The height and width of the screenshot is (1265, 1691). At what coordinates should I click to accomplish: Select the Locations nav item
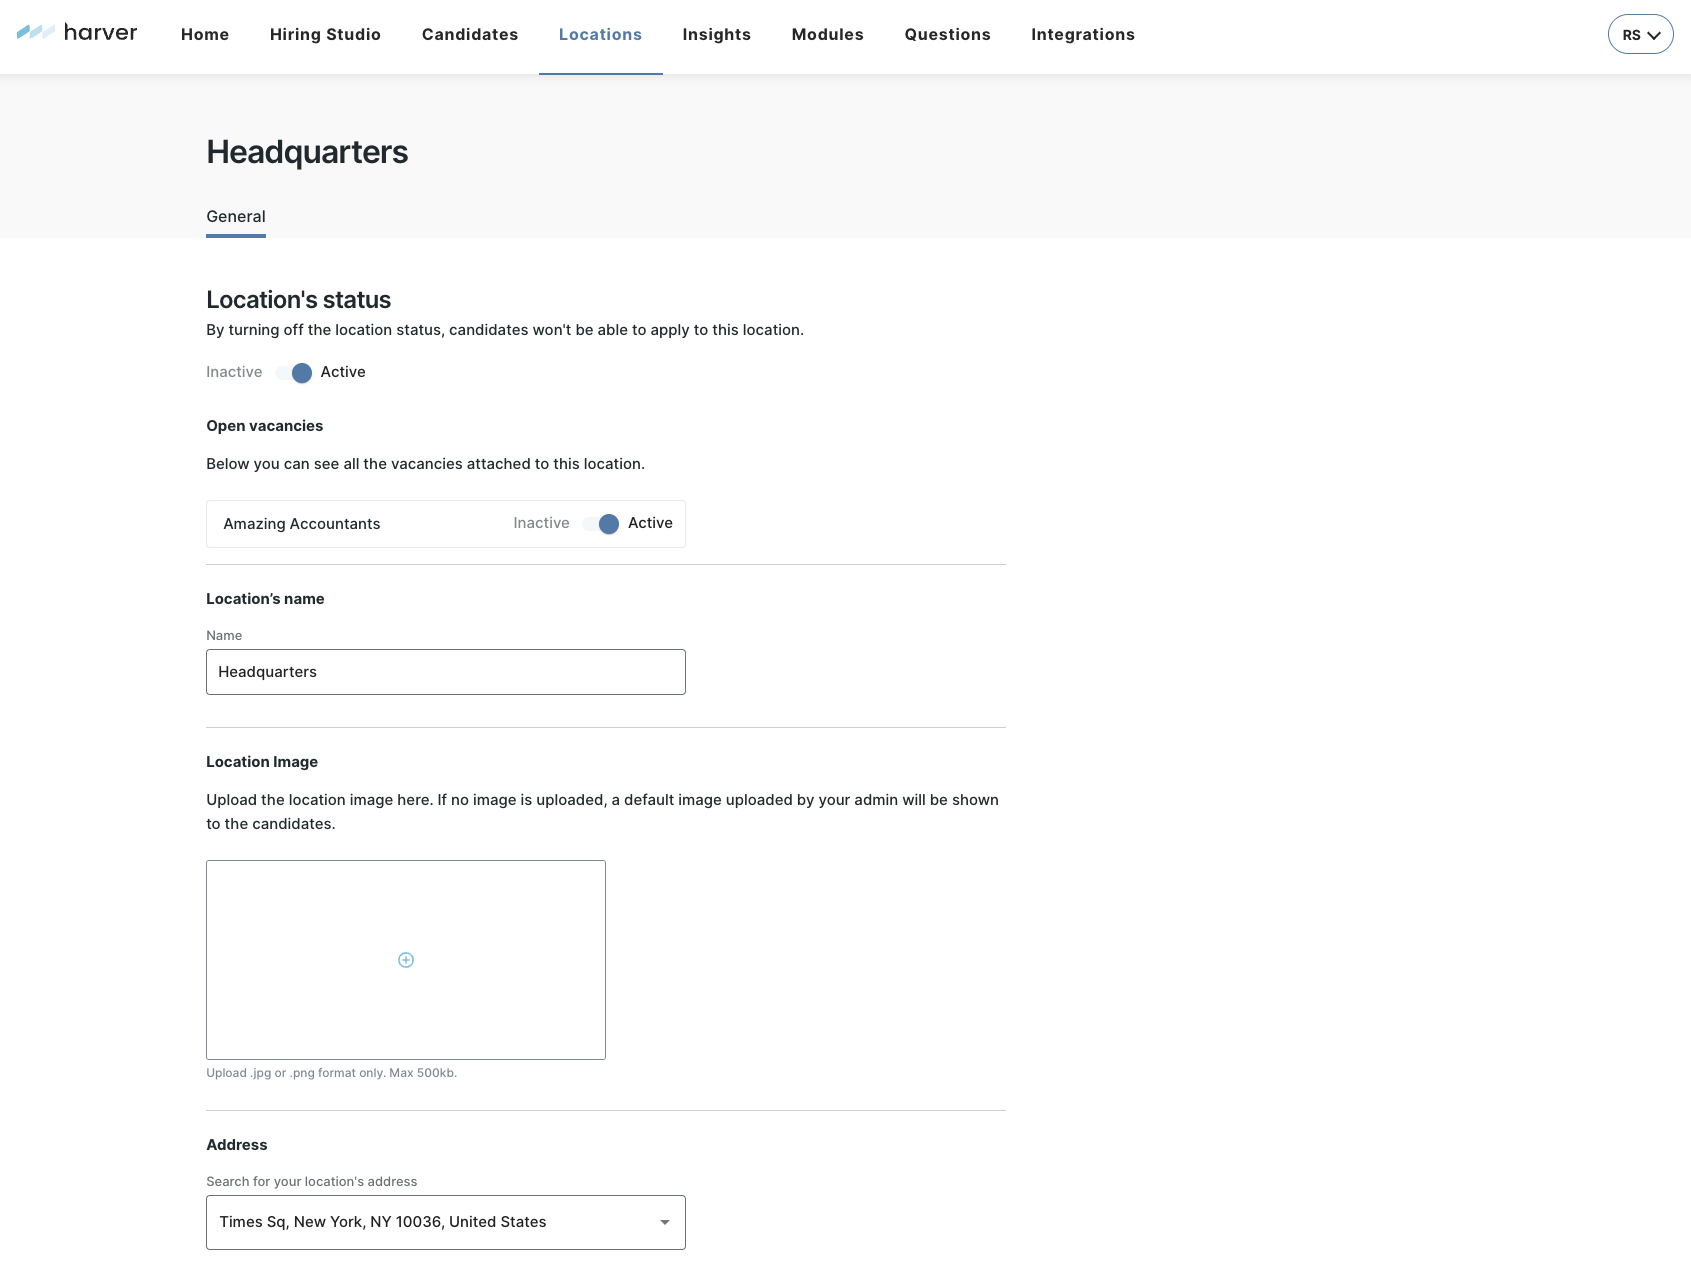pos(600,35)
